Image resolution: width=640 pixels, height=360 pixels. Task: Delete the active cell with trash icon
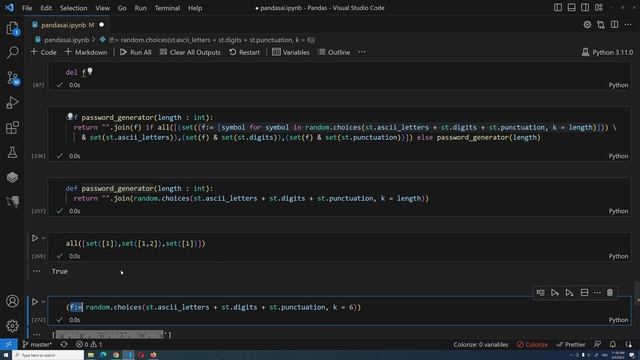coord(610,293)
